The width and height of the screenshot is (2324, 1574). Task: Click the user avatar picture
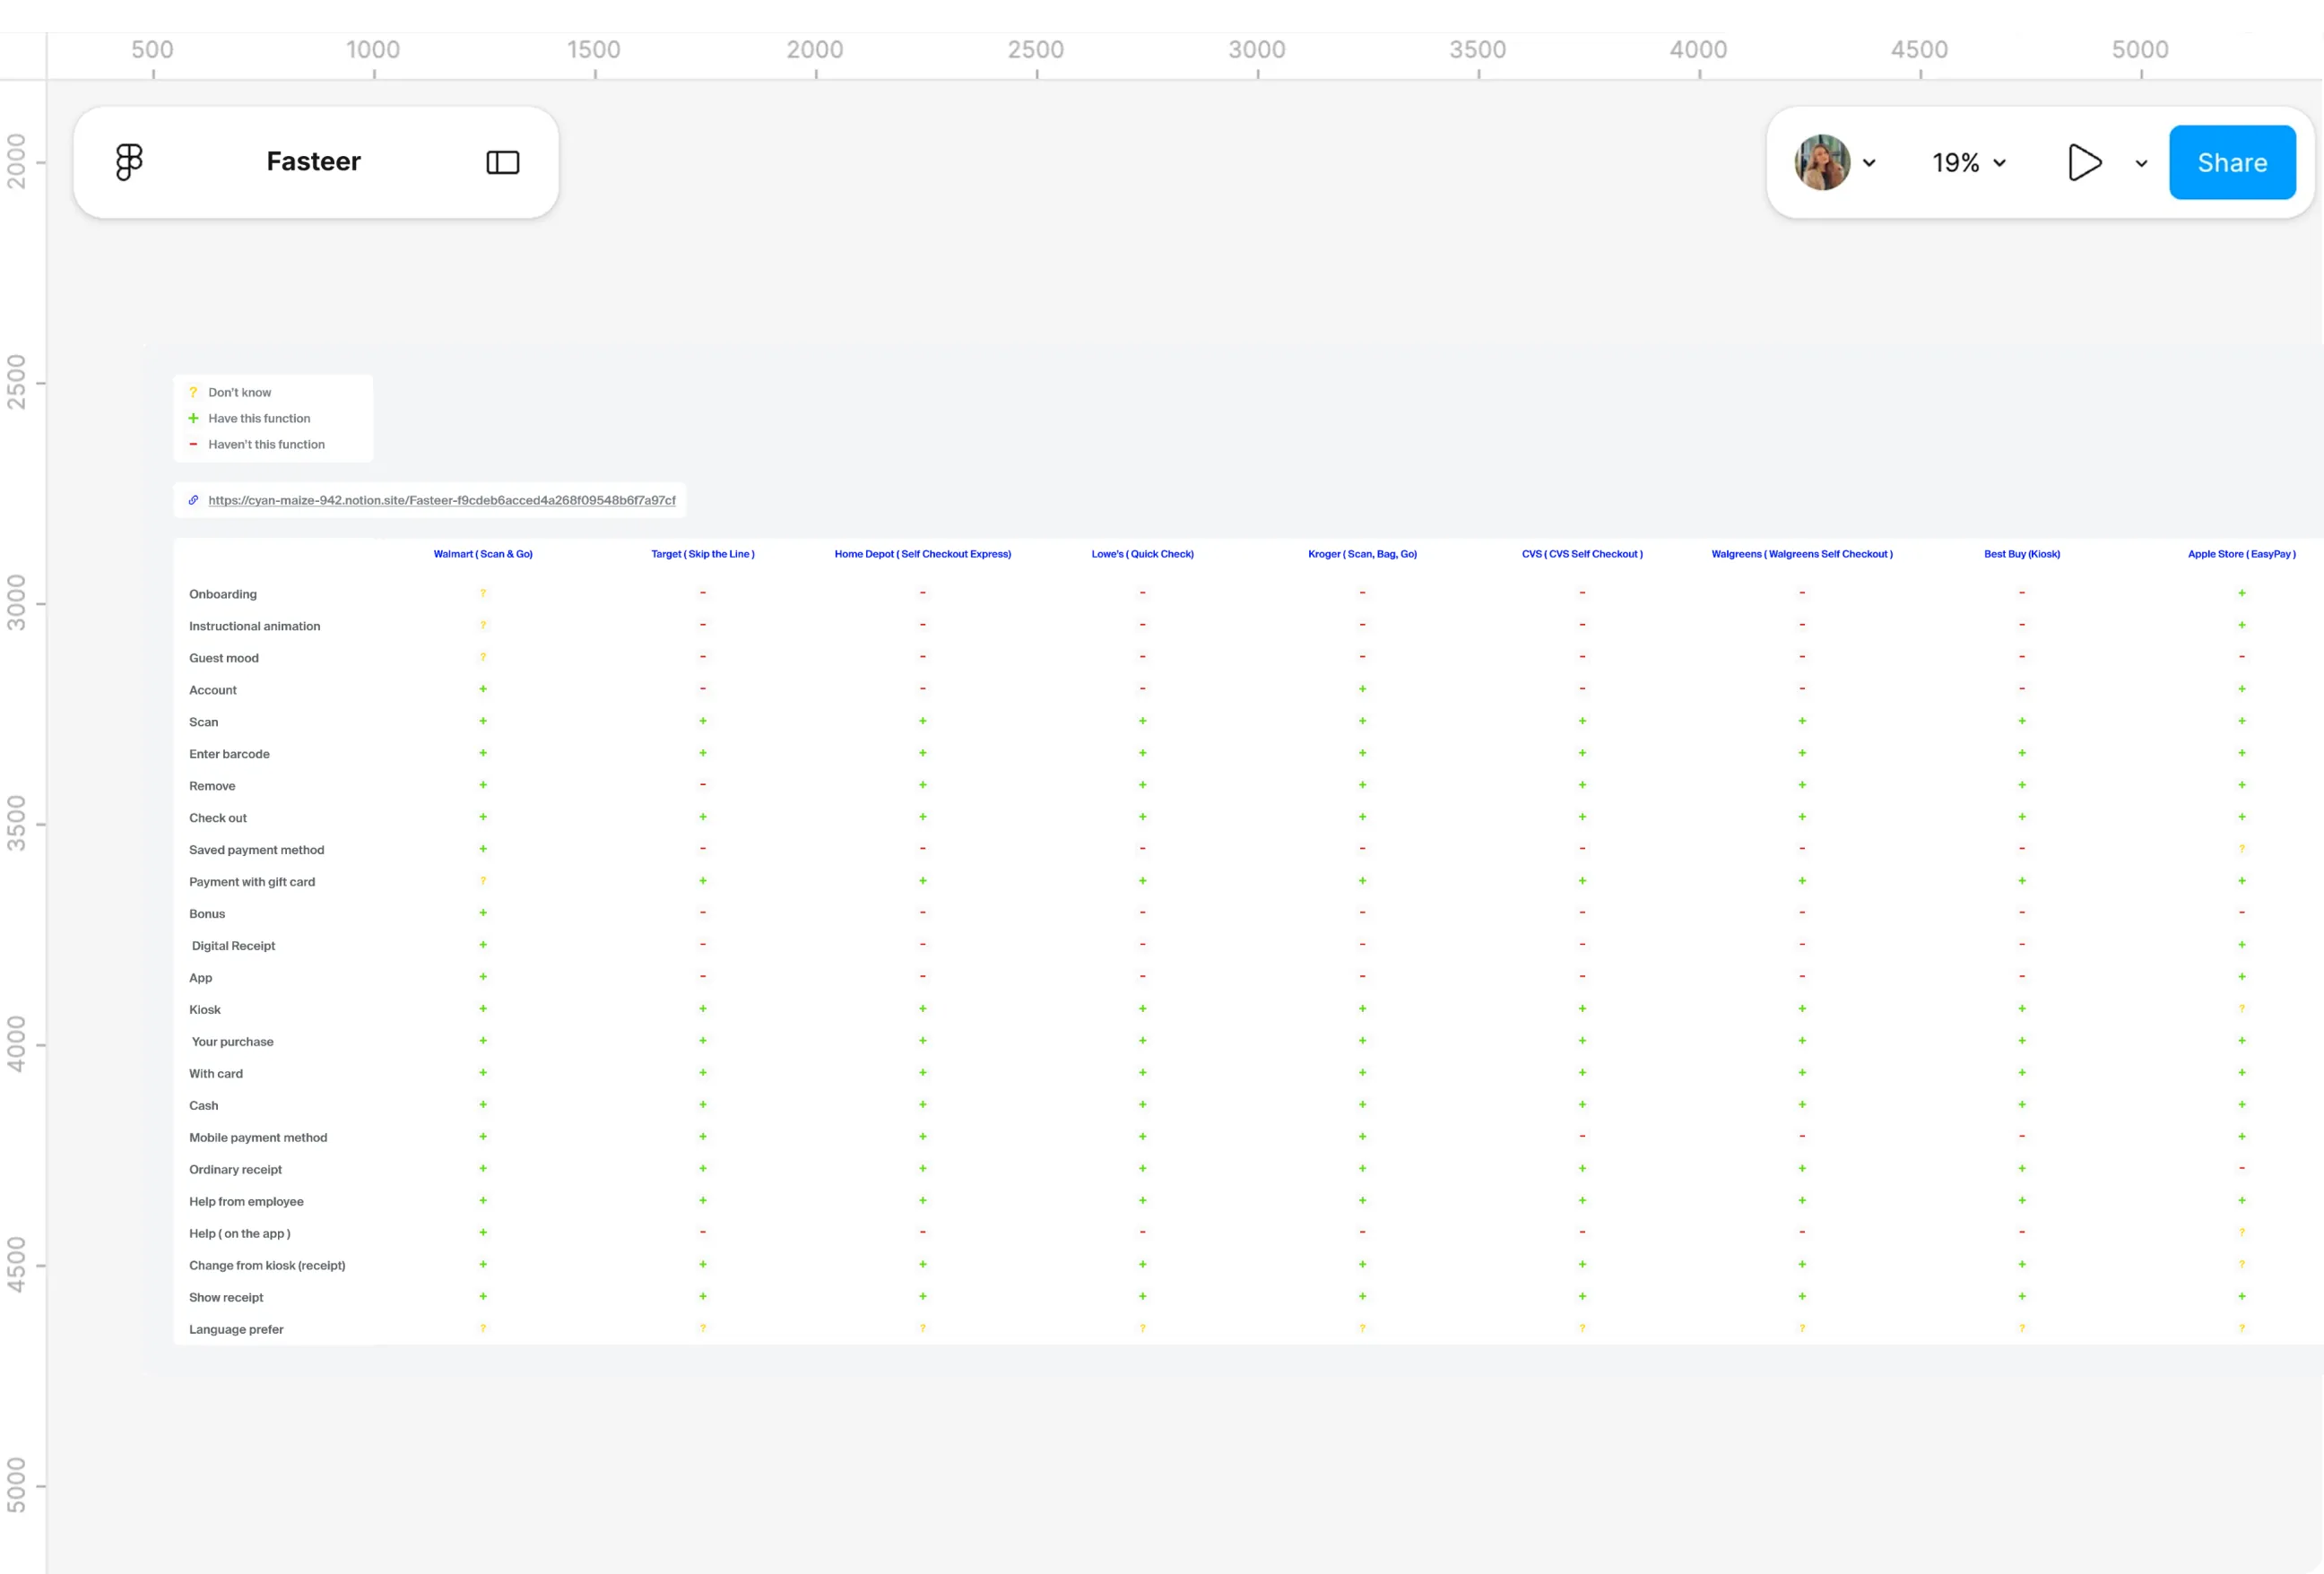(1822, 162)
